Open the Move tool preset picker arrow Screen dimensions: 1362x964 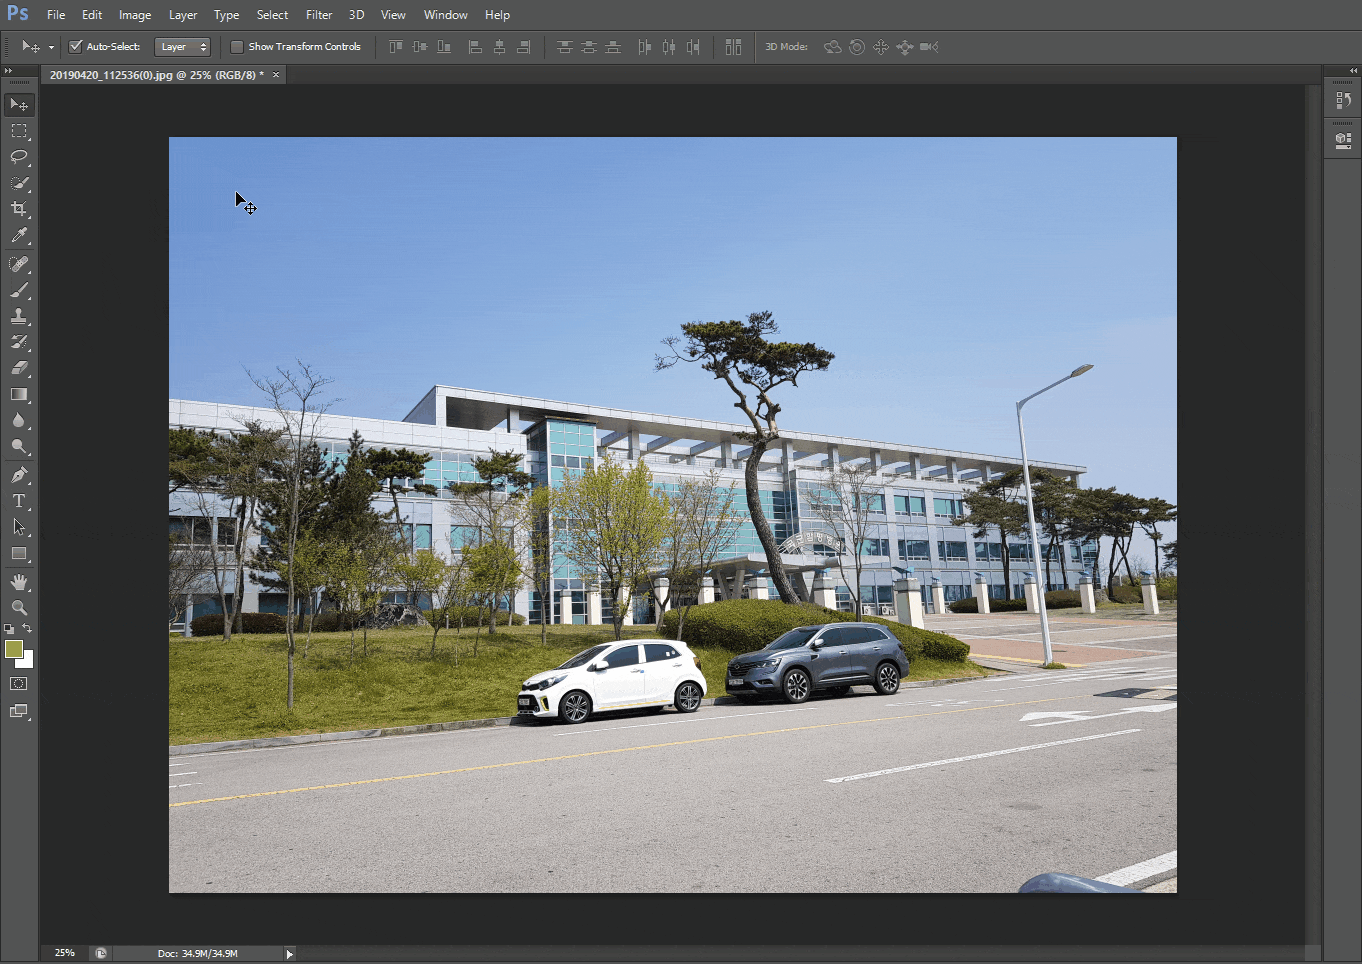point(51,47)
